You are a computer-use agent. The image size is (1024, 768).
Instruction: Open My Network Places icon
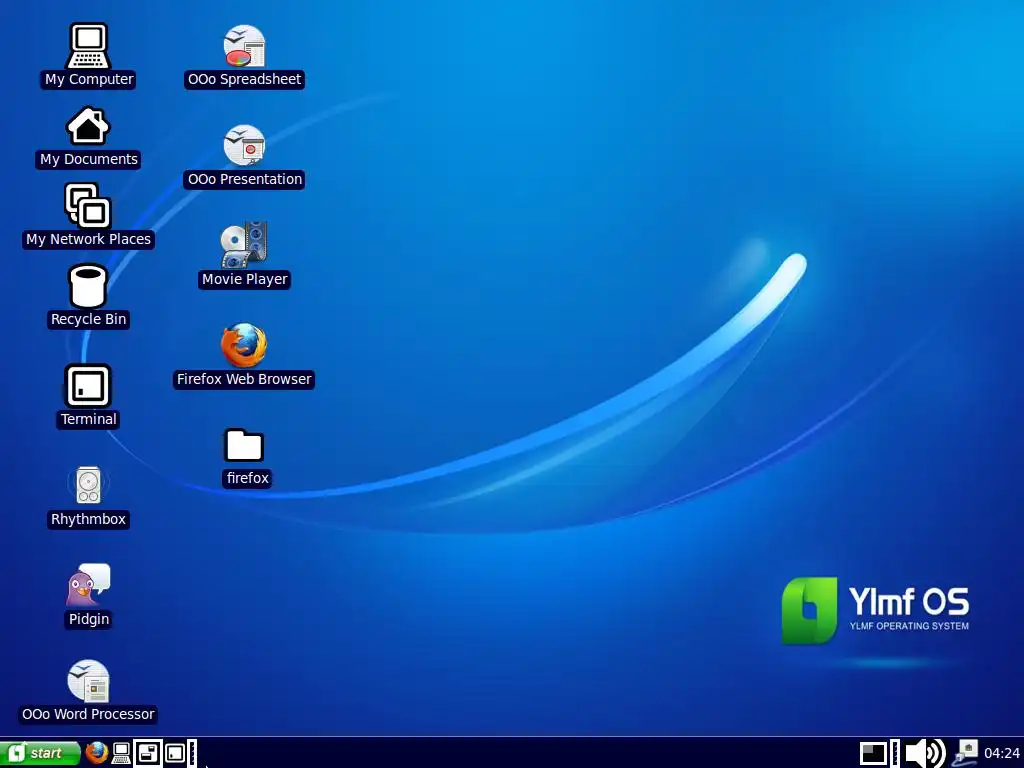pos(88,205)
